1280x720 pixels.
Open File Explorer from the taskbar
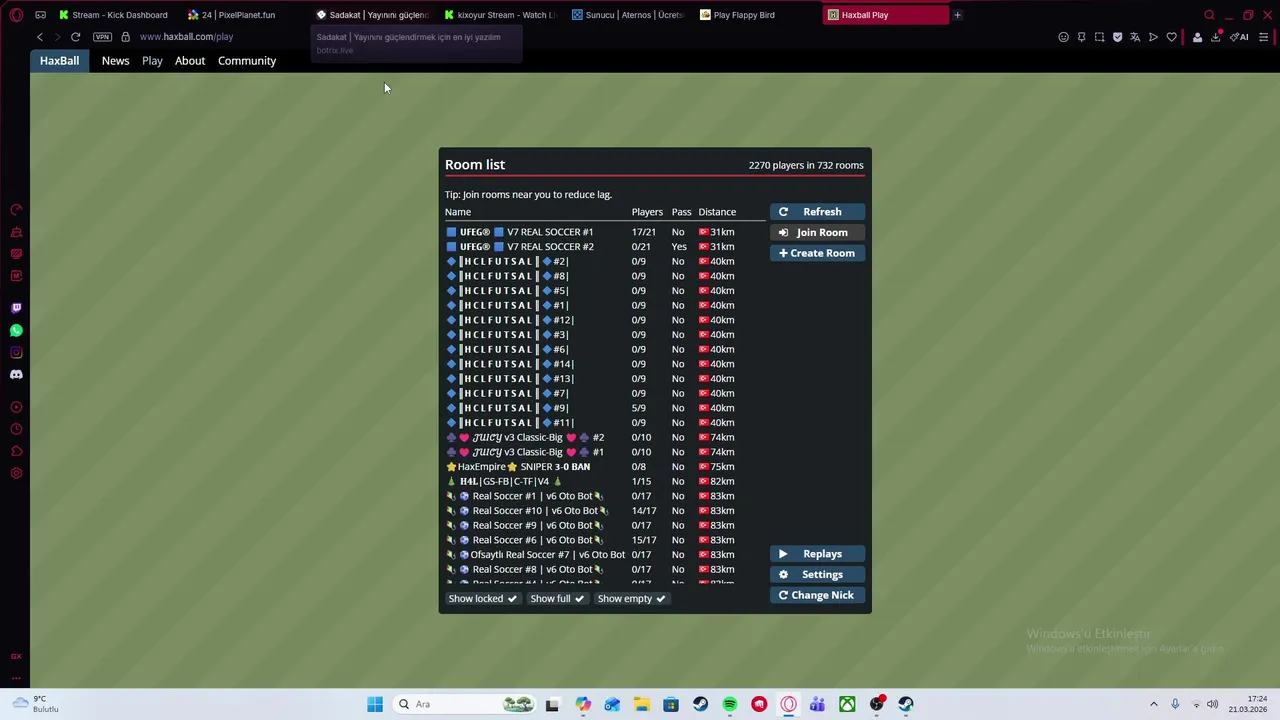641,704
